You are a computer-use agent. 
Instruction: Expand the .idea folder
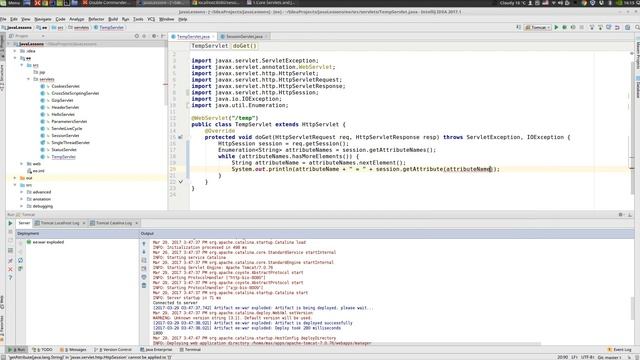click(15, 51)
